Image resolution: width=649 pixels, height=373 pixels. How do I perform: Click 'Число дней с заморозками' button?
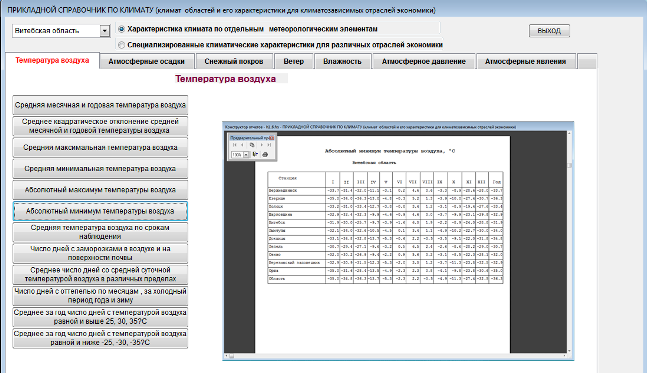click(100, 253)
